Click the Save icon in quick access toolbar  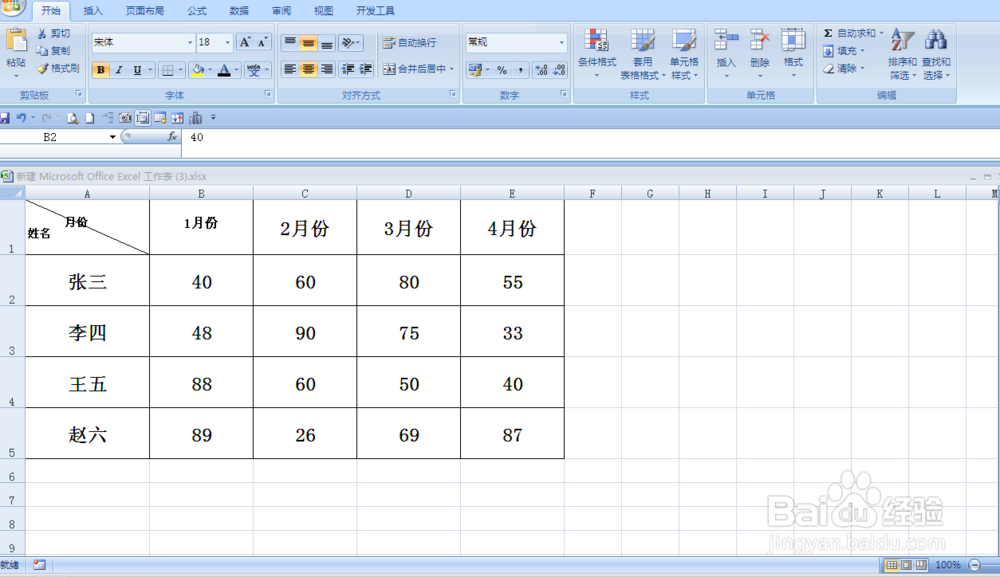[x=4, y=118]
